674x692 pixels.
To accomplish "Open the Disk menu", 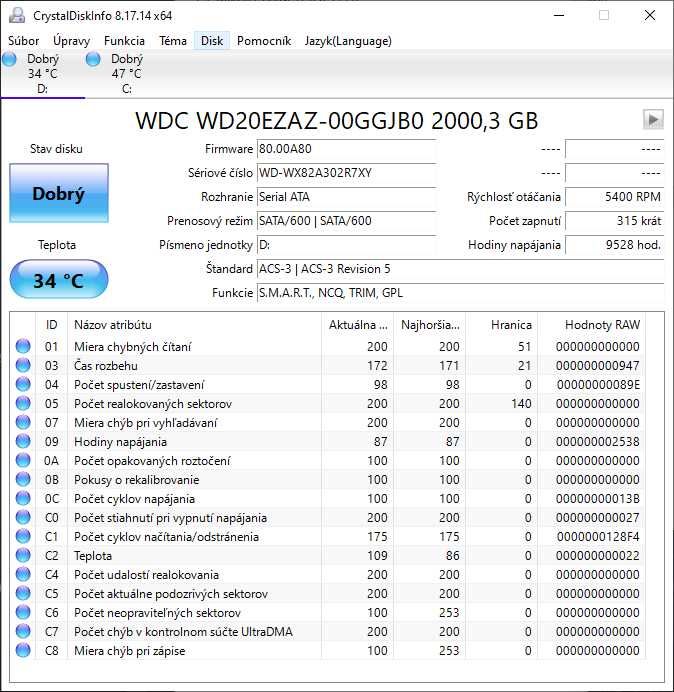I will coord(212,41).
